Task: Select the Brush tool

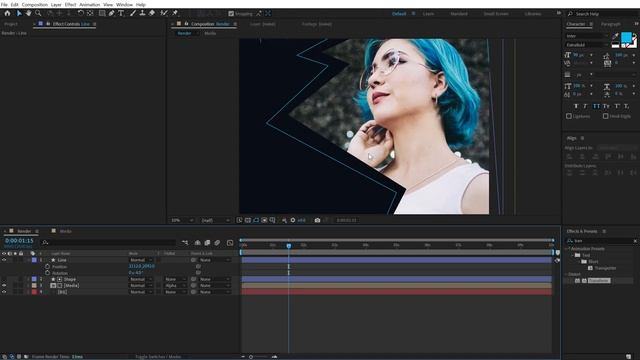Action: 133,13
